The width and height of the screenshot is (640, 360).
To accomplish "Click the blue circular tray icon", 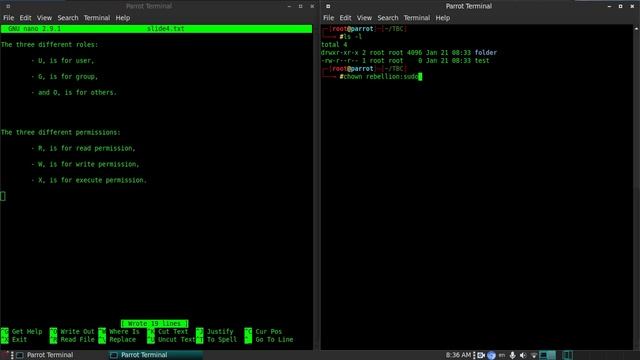I will click(x=491, y=356).
